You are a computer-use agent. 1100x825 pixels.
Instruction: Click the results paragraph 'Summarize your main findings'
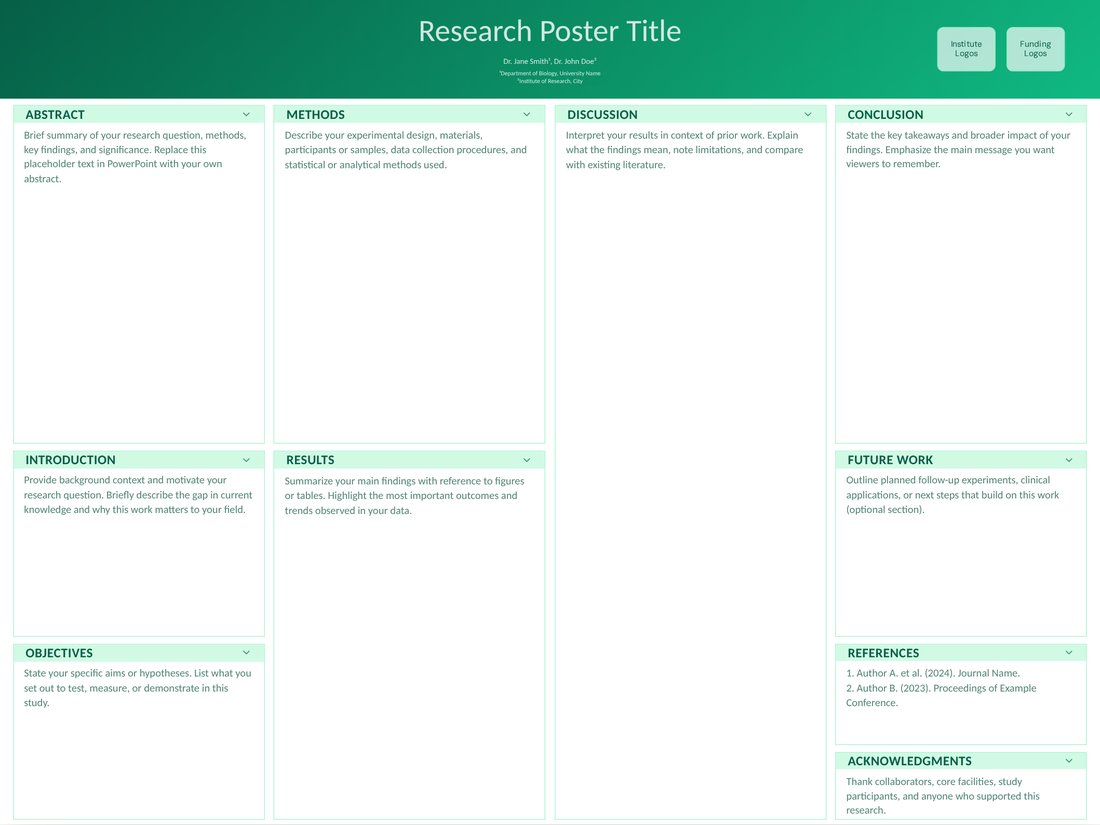404,495
